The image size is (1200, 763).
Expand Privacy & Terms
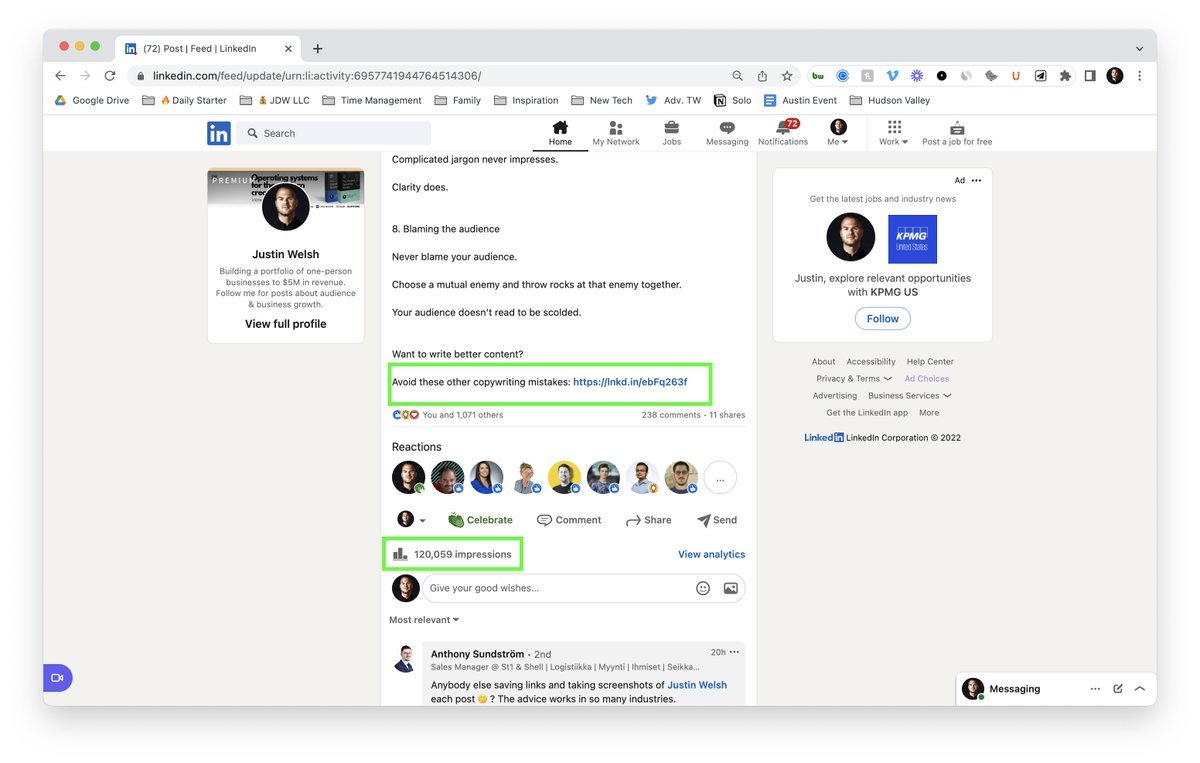click(x=854, y=379)
